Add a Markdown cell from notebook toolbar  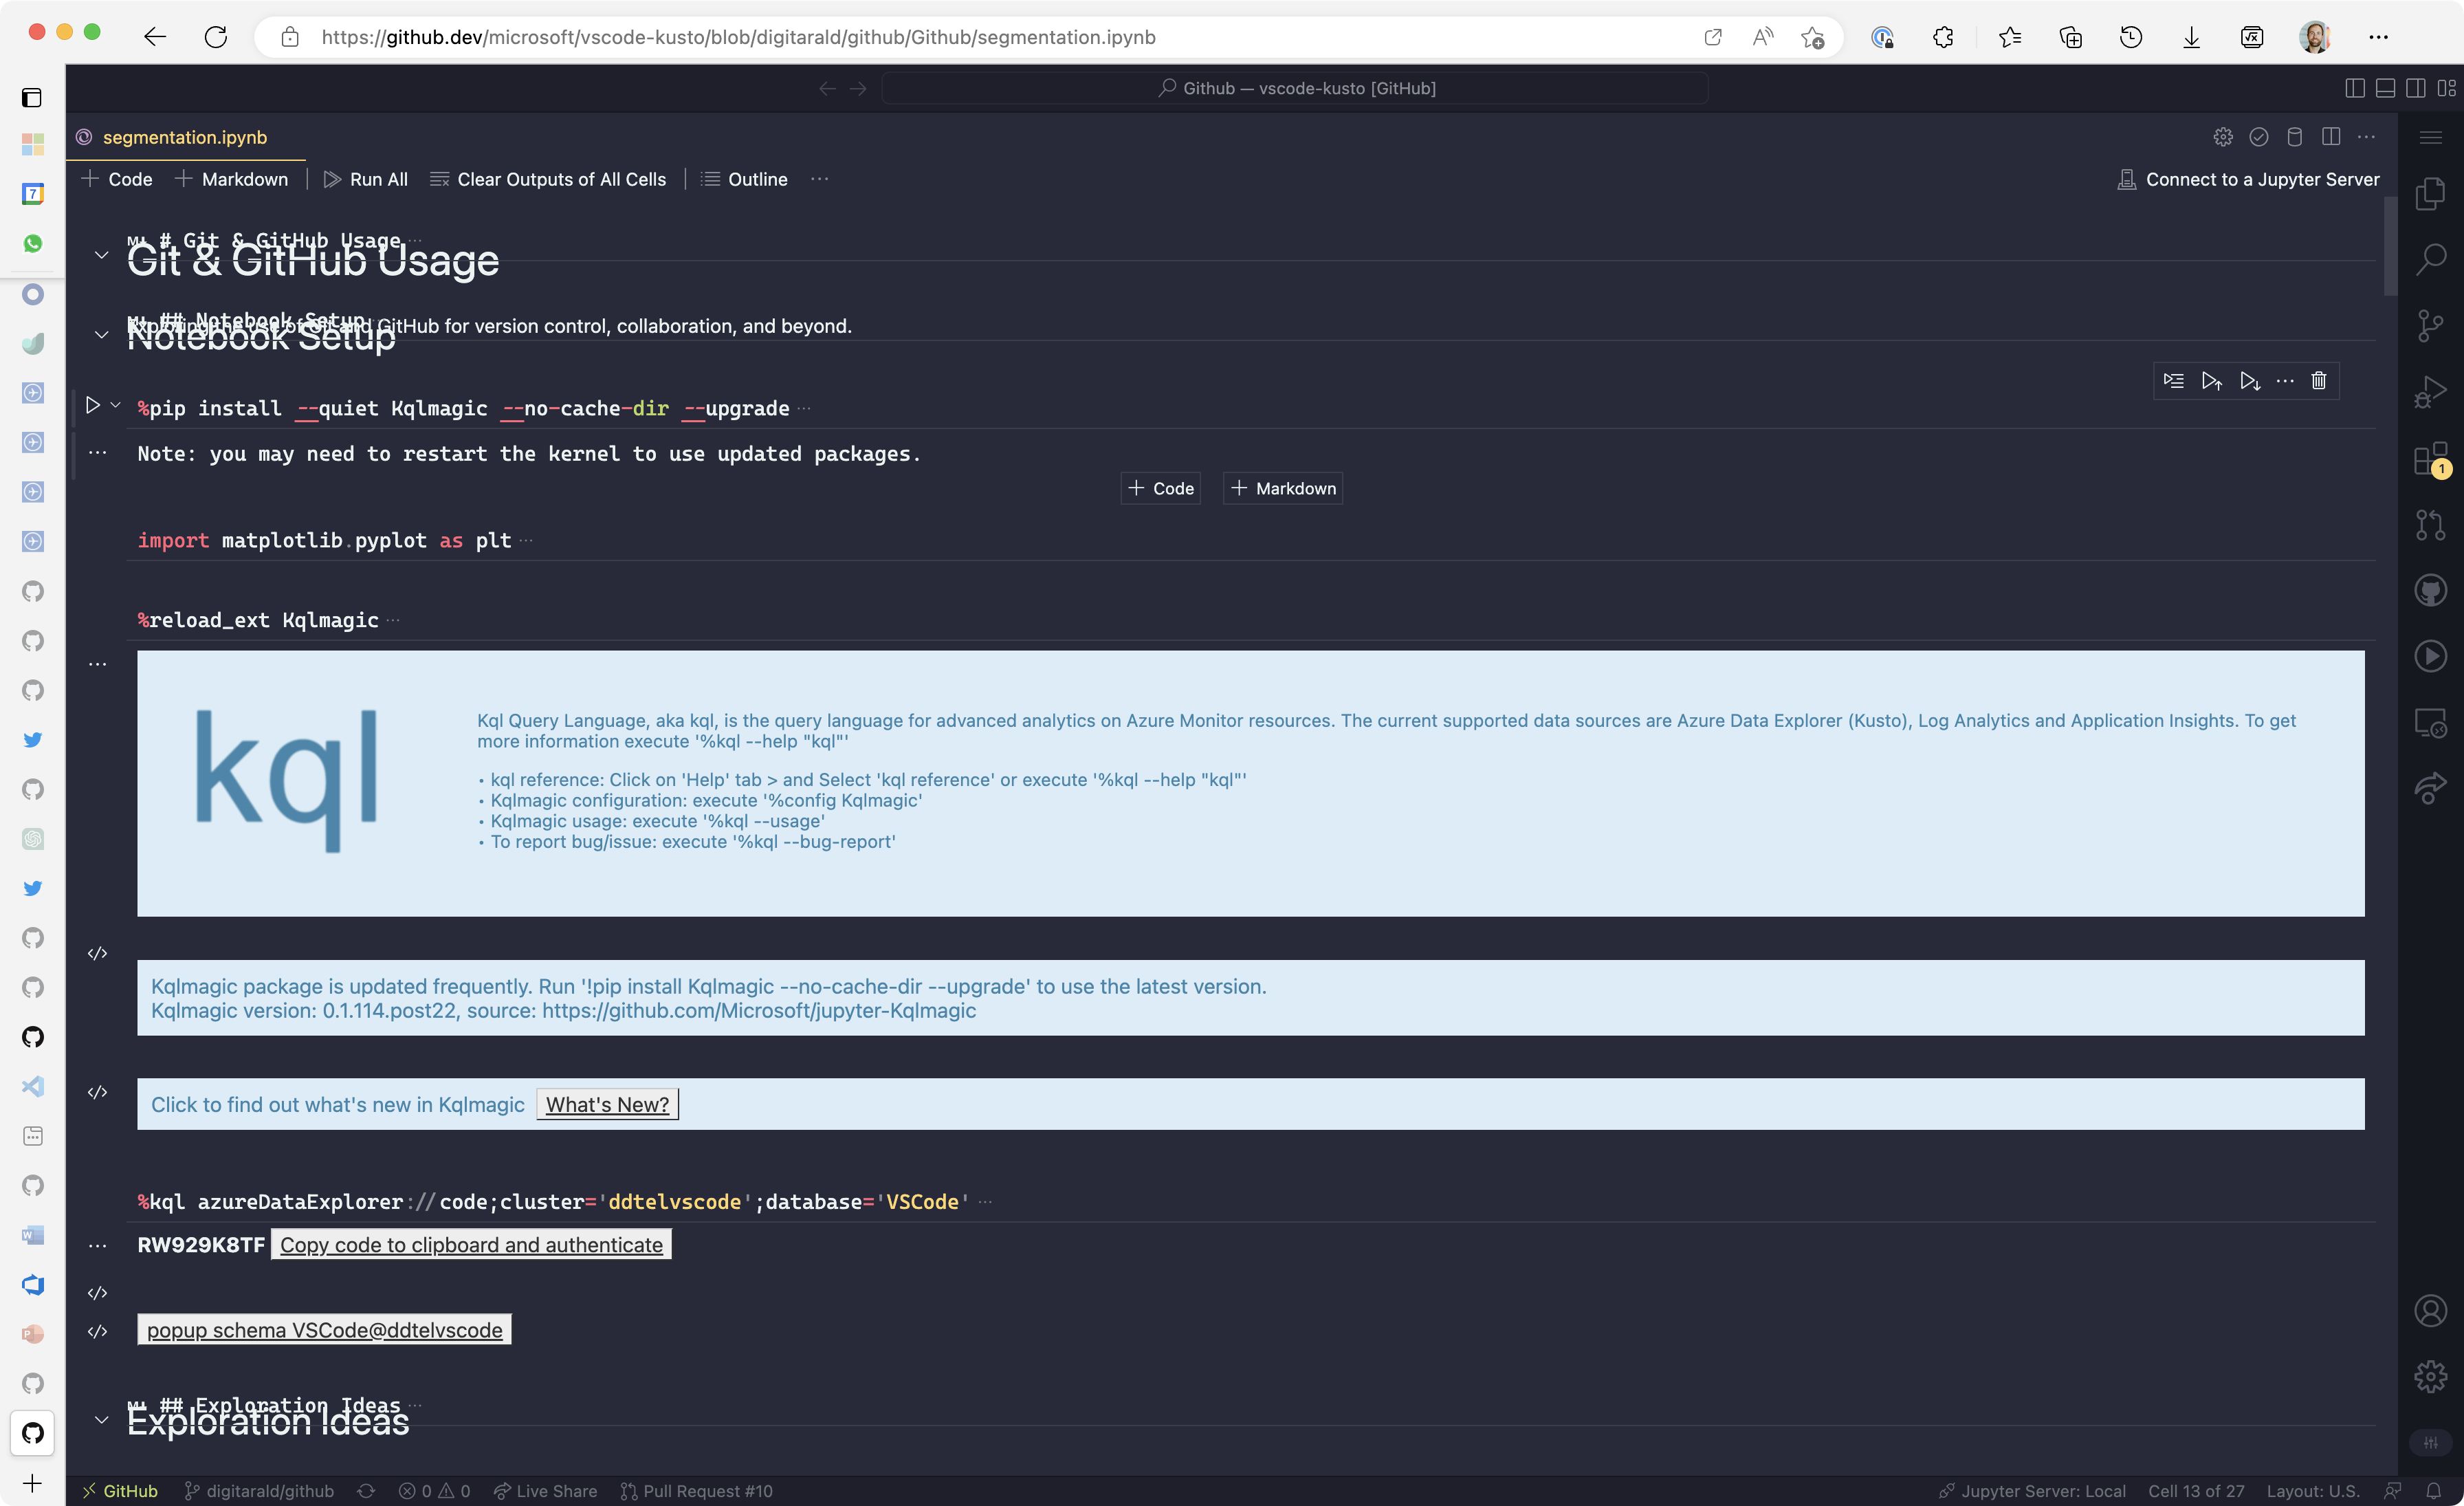pos(231,179)
